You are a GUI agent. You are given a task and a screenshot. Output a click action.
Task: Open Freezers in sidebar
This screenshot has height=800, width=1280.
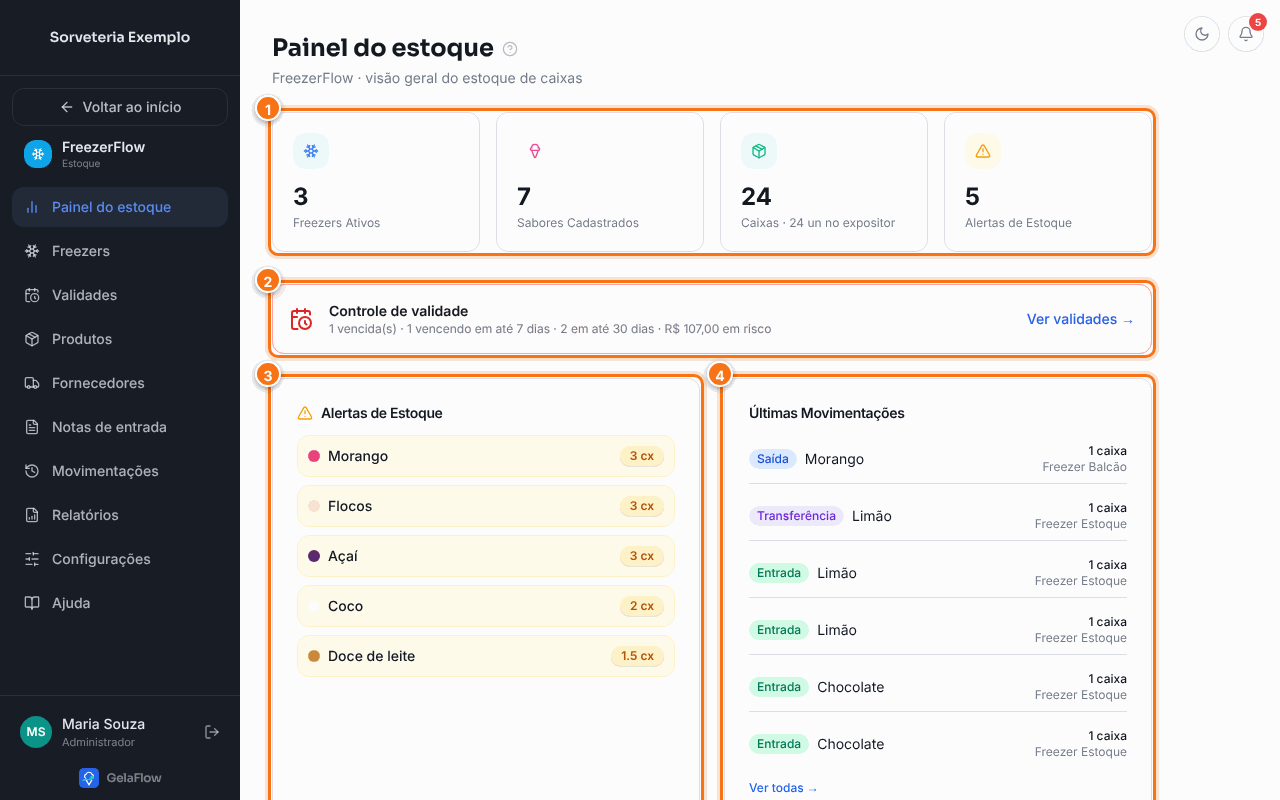coord(120,251)
